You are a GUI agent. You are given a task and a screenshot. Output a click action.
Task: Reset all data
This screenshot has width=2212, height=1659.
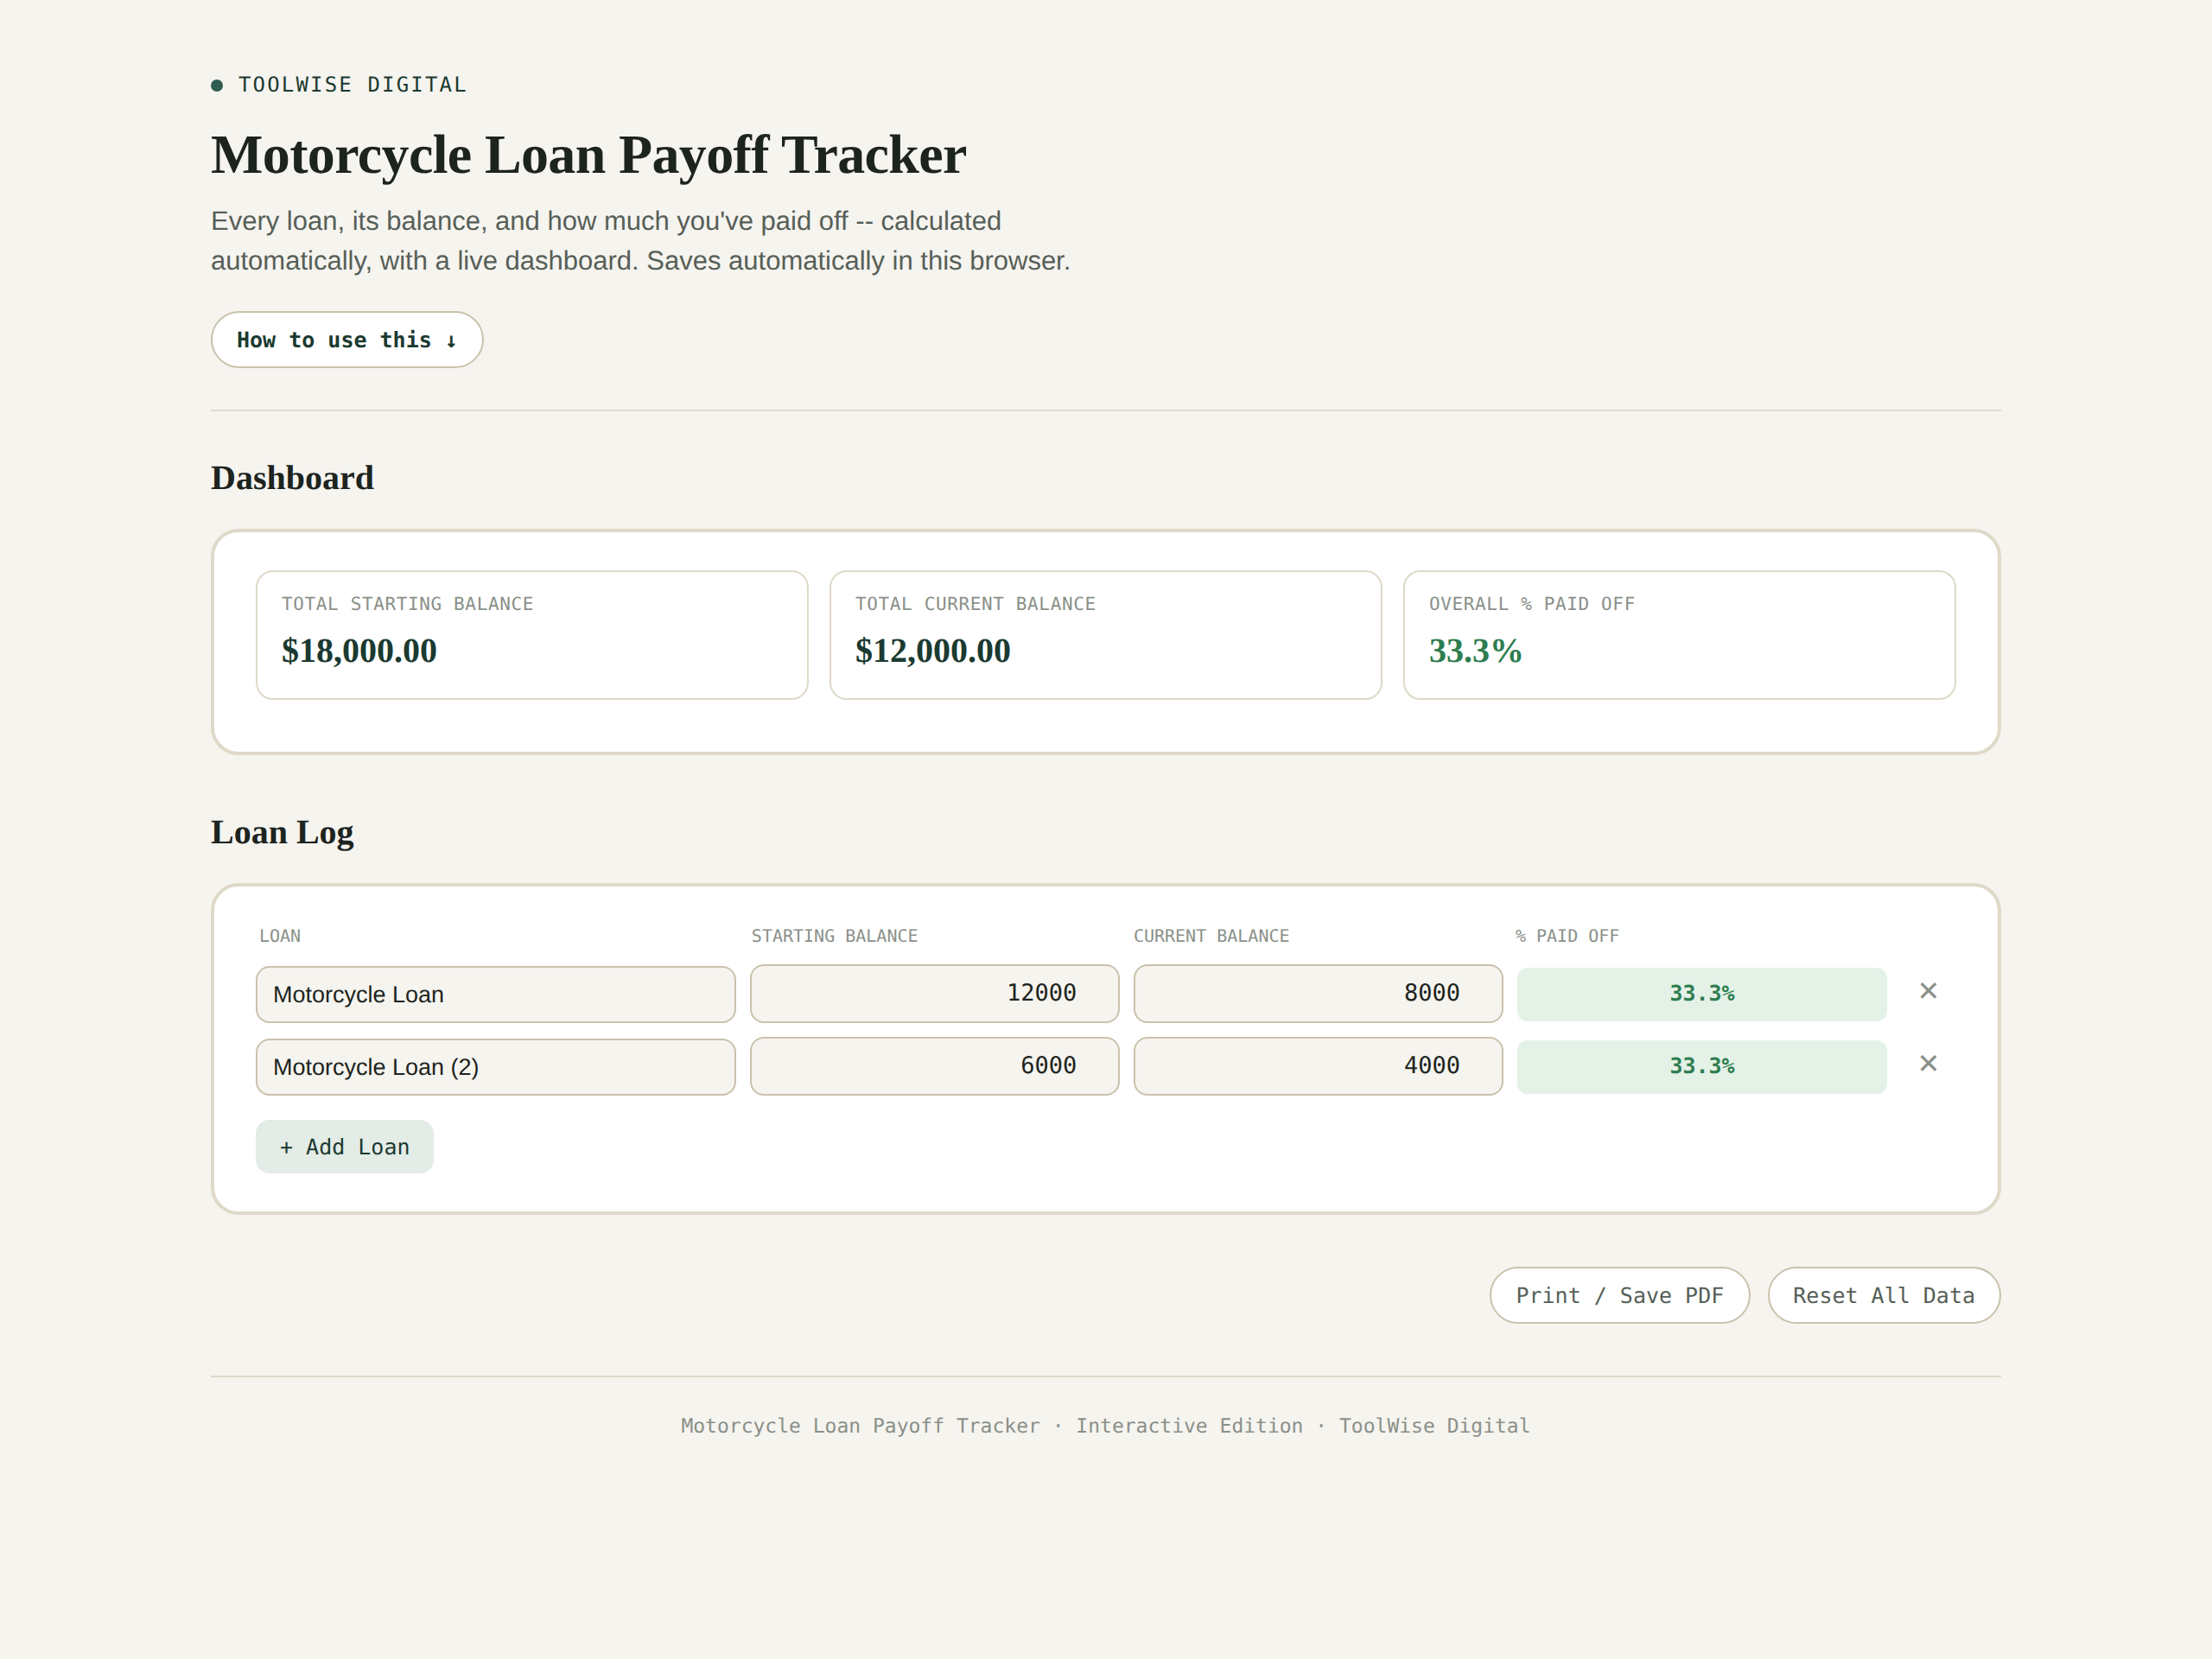click(x=1883, y=1296)
